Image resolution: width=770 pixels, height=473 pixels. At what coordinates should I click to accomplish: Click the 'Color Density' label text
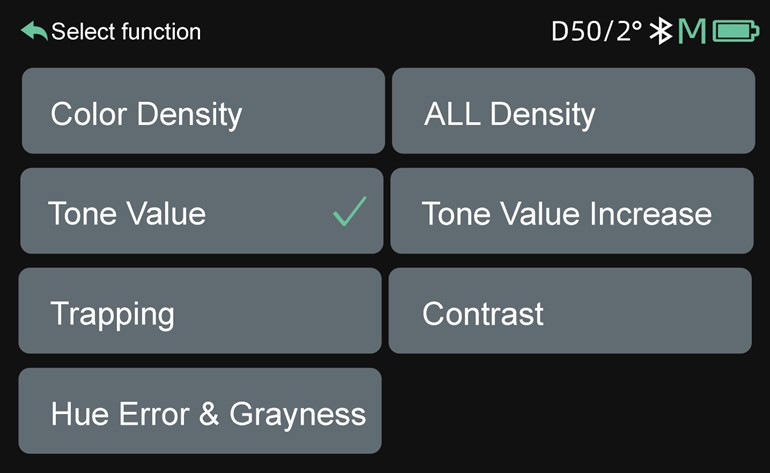[146, 115]
